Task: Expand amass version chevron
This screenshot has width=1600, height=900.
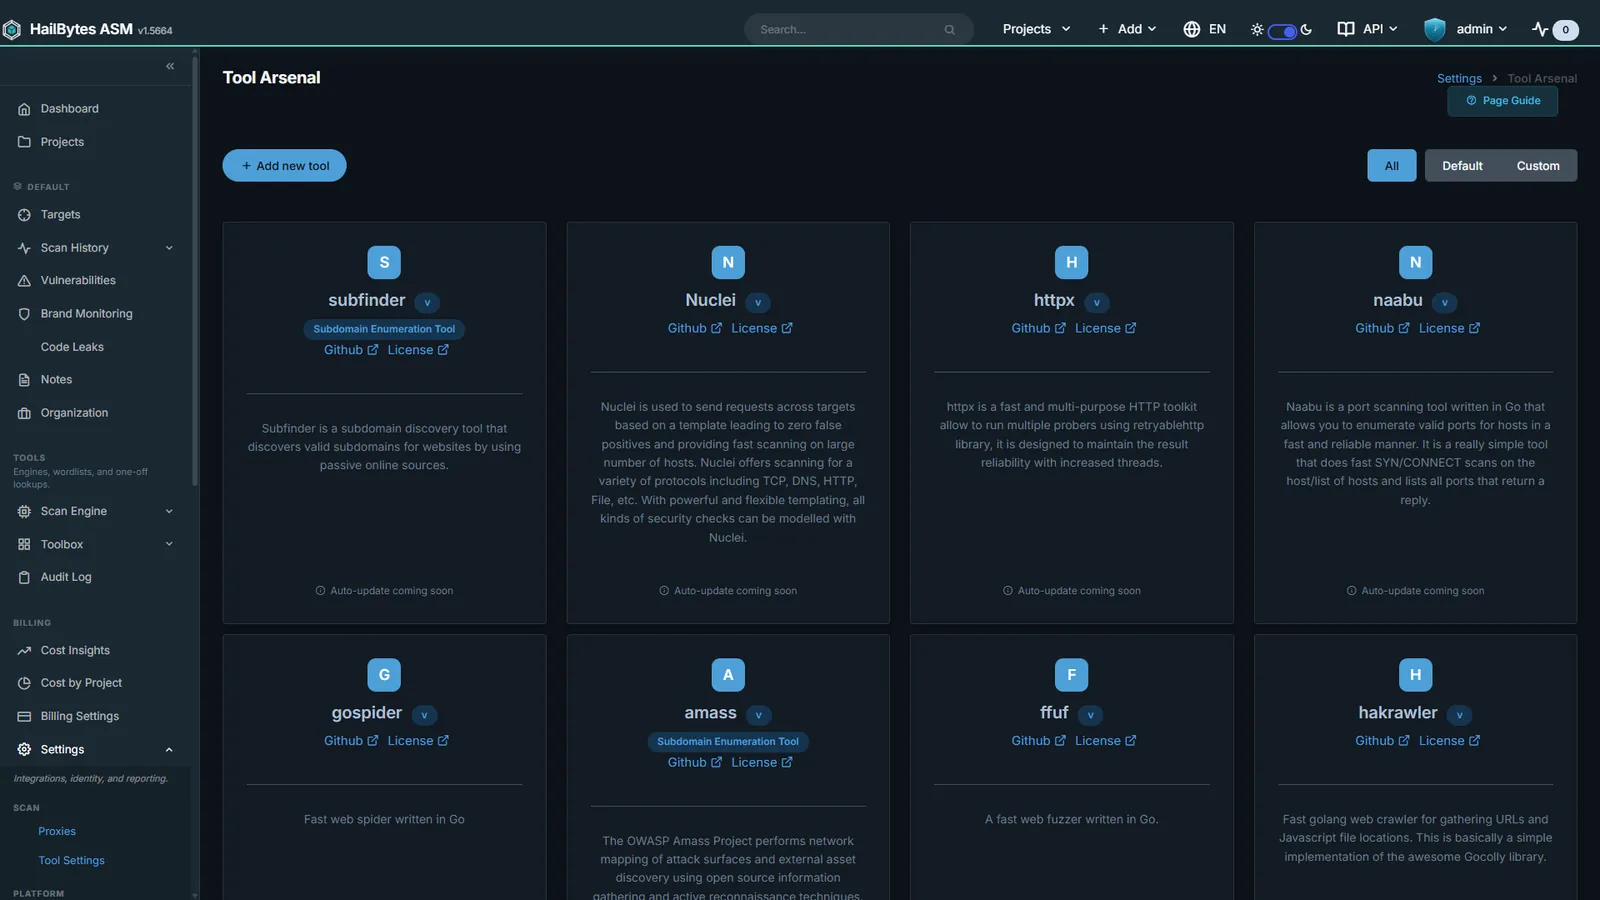Action: pos(759,715)
